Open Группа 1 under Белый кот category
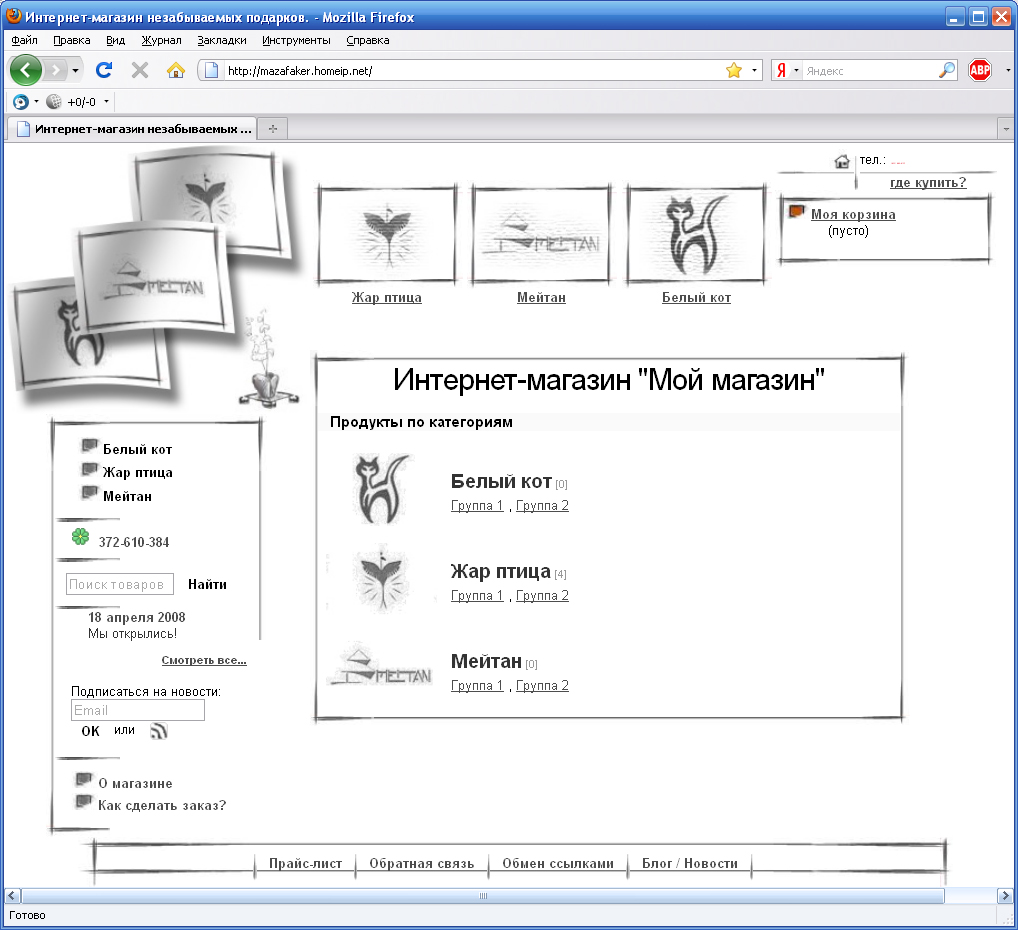This screenshot has width=1018, height=930. click(x=477, y=505)
